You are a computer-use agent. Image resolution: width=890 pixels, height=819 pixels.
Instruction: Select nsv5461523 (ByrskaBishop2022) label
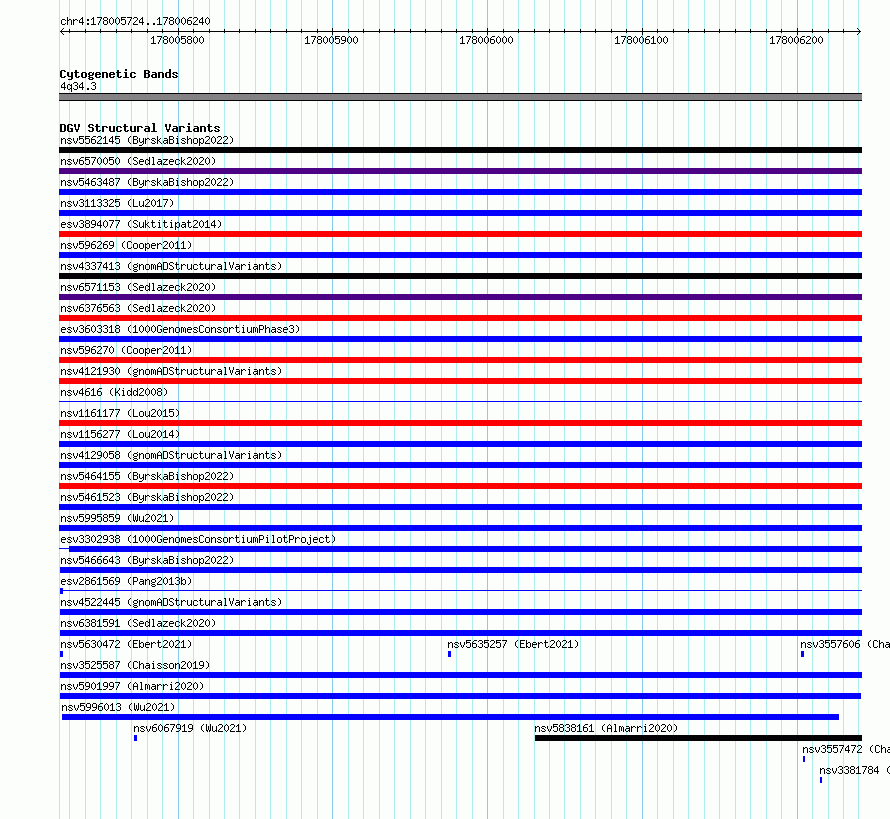click(147, 497)
